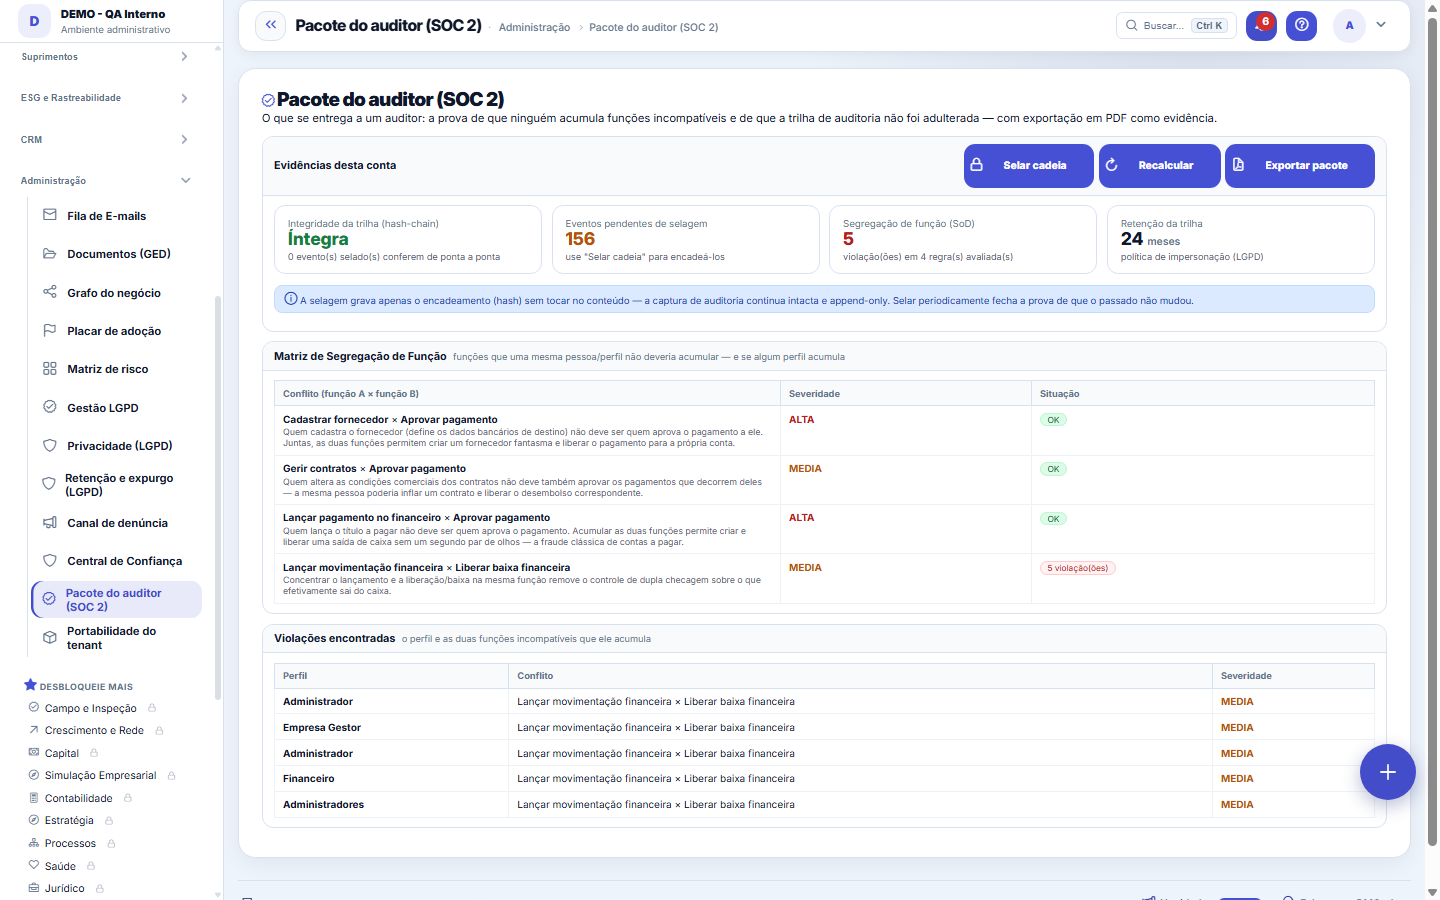Click the Retenção e expurgo shield icon
1440x900 pixels.
click(48, 484)
